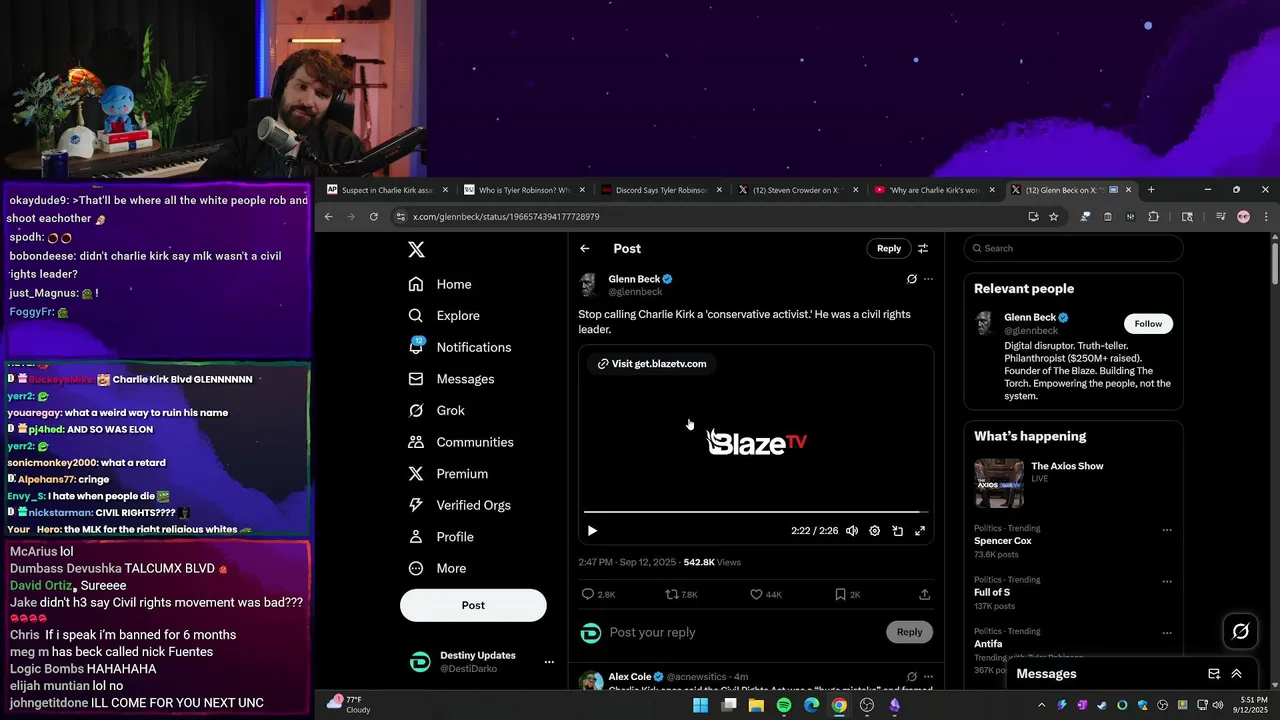Show hidden system tray icons

coord(1042,705)
